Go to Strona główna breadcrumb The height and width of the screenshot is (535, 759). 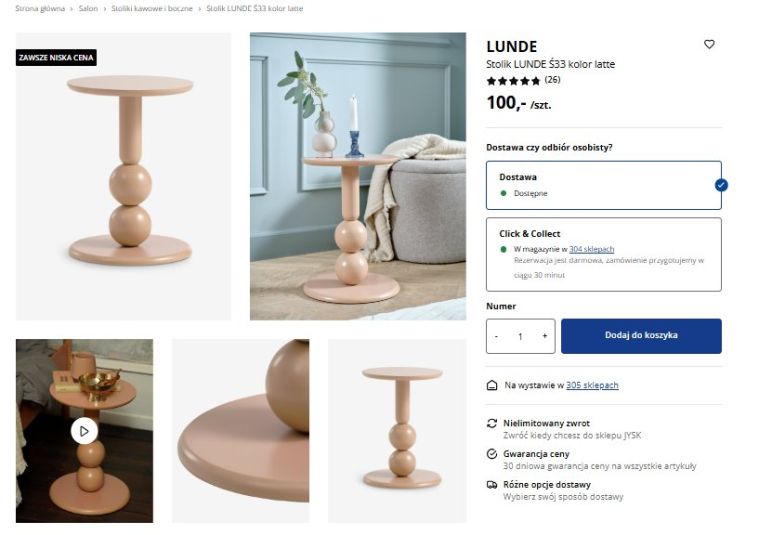pyautogui.click(x=40, y=9)
